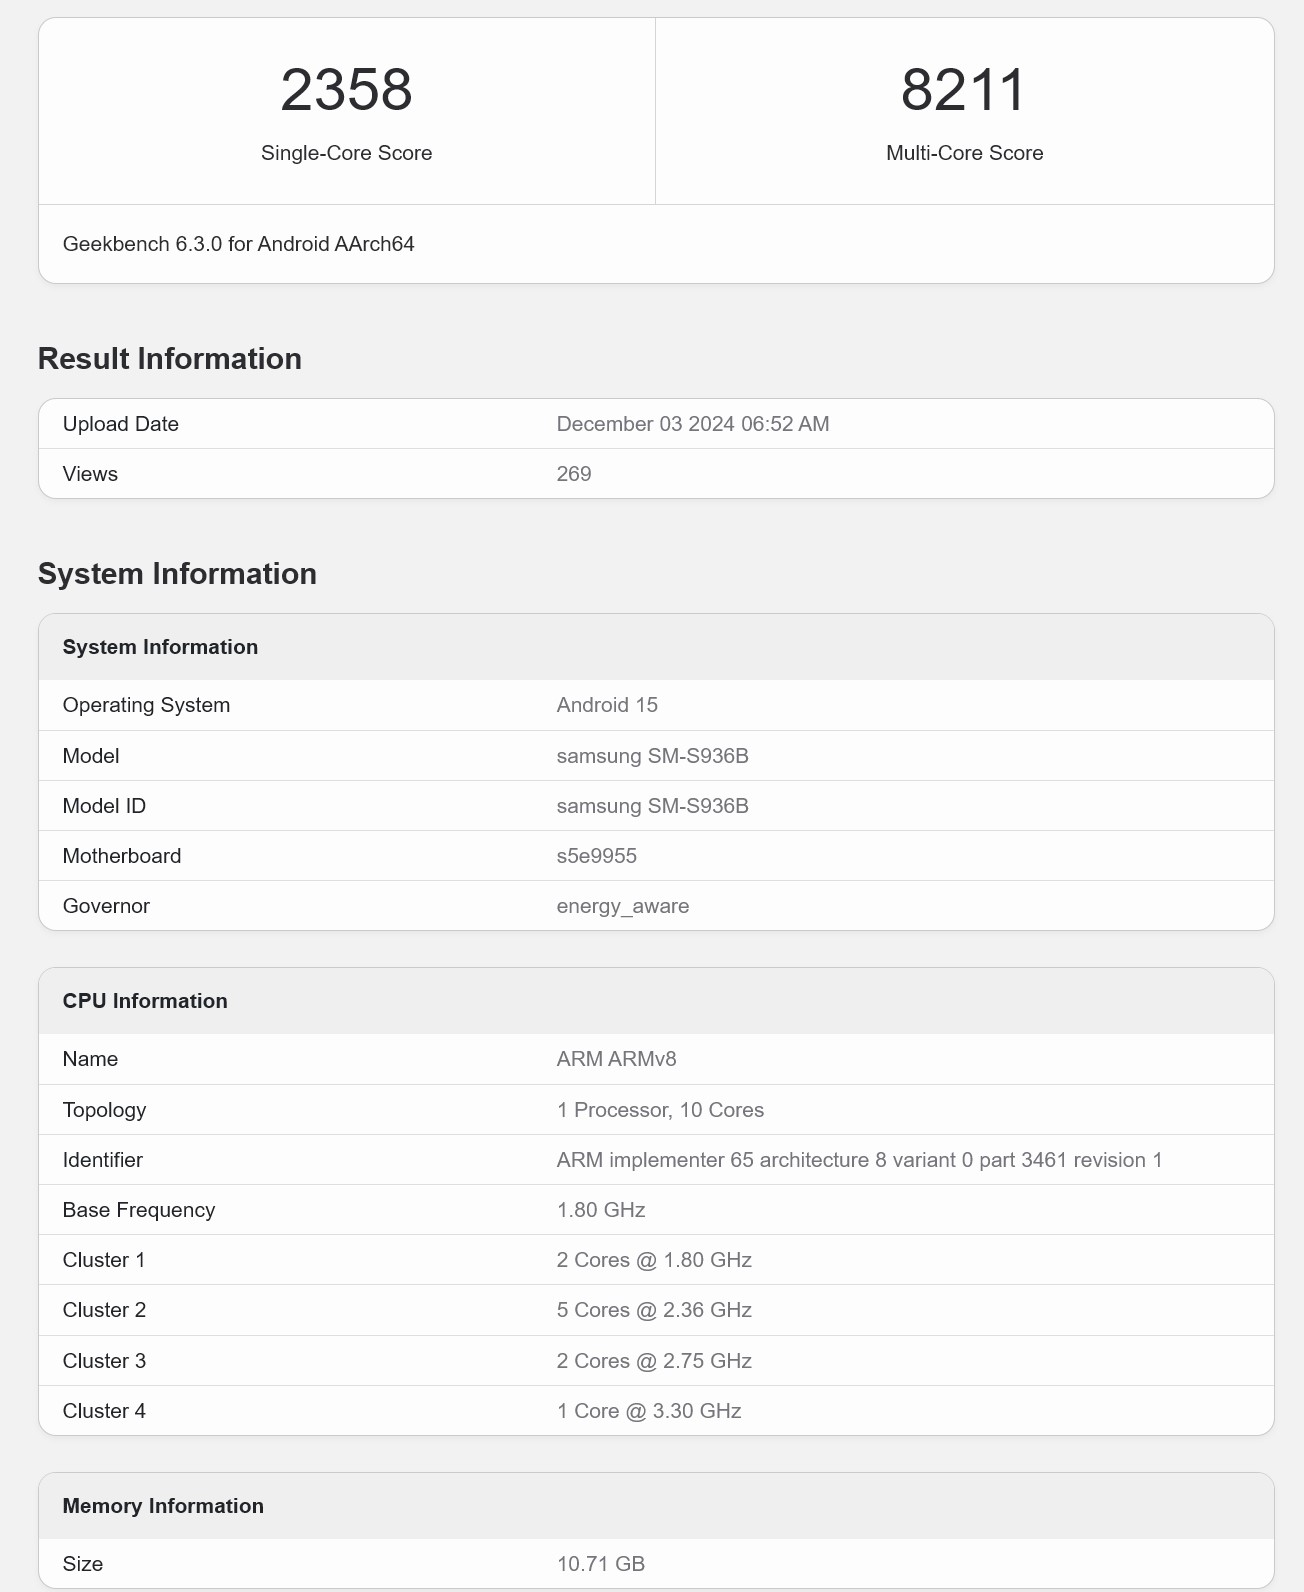Click the Cluster 2 value 5 Cores @ 2.36 GHz
Viewport: 1304px width, 1592px height.
[x=654, y=1310]
